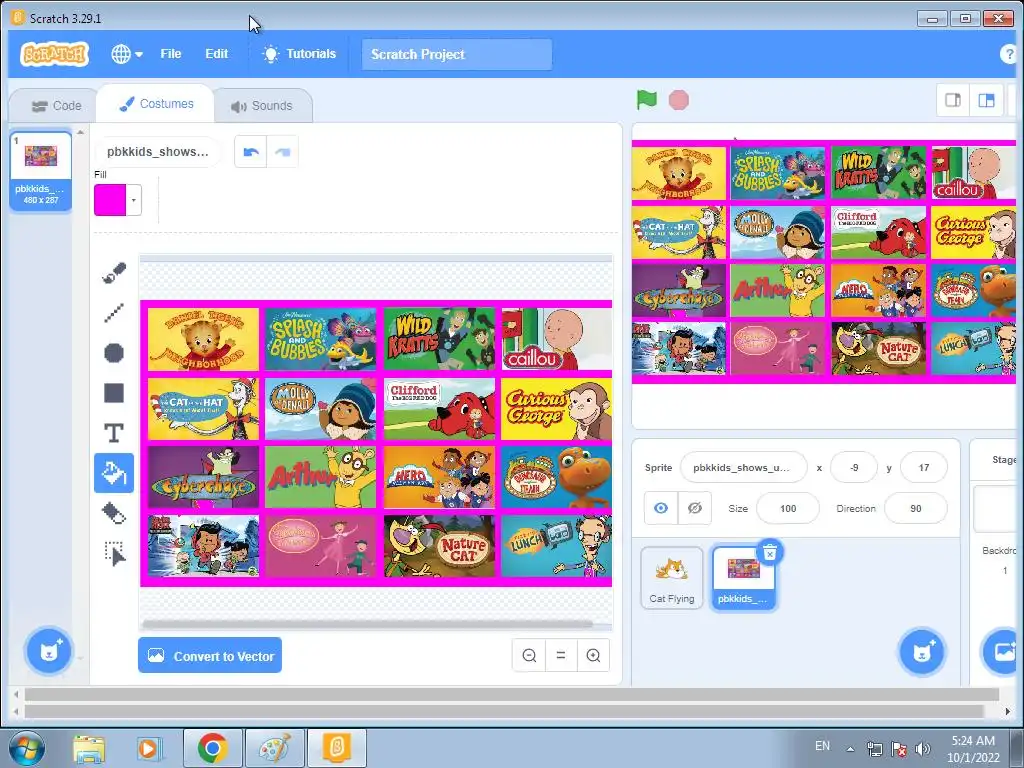Click the canvas horizontal scrollbar
Image resolution: width=1024 pixels, height=768 pixels.
367,624
